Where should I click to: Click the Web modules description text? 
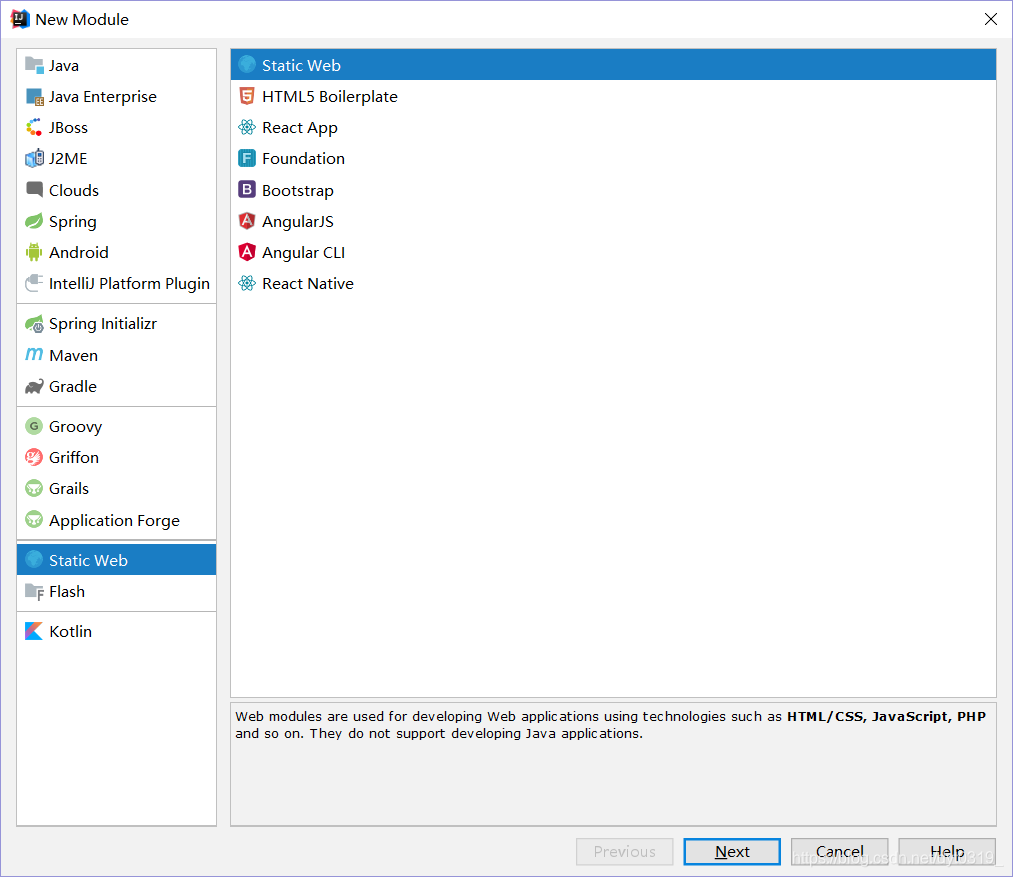point(611,725)
